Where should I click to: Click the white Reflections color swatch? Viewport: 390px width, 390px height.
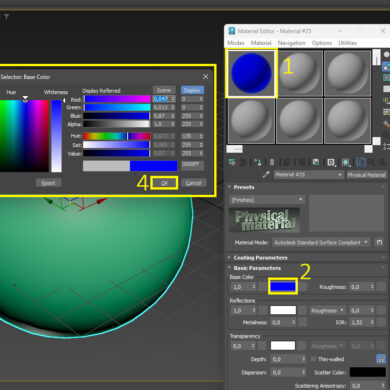283,310
